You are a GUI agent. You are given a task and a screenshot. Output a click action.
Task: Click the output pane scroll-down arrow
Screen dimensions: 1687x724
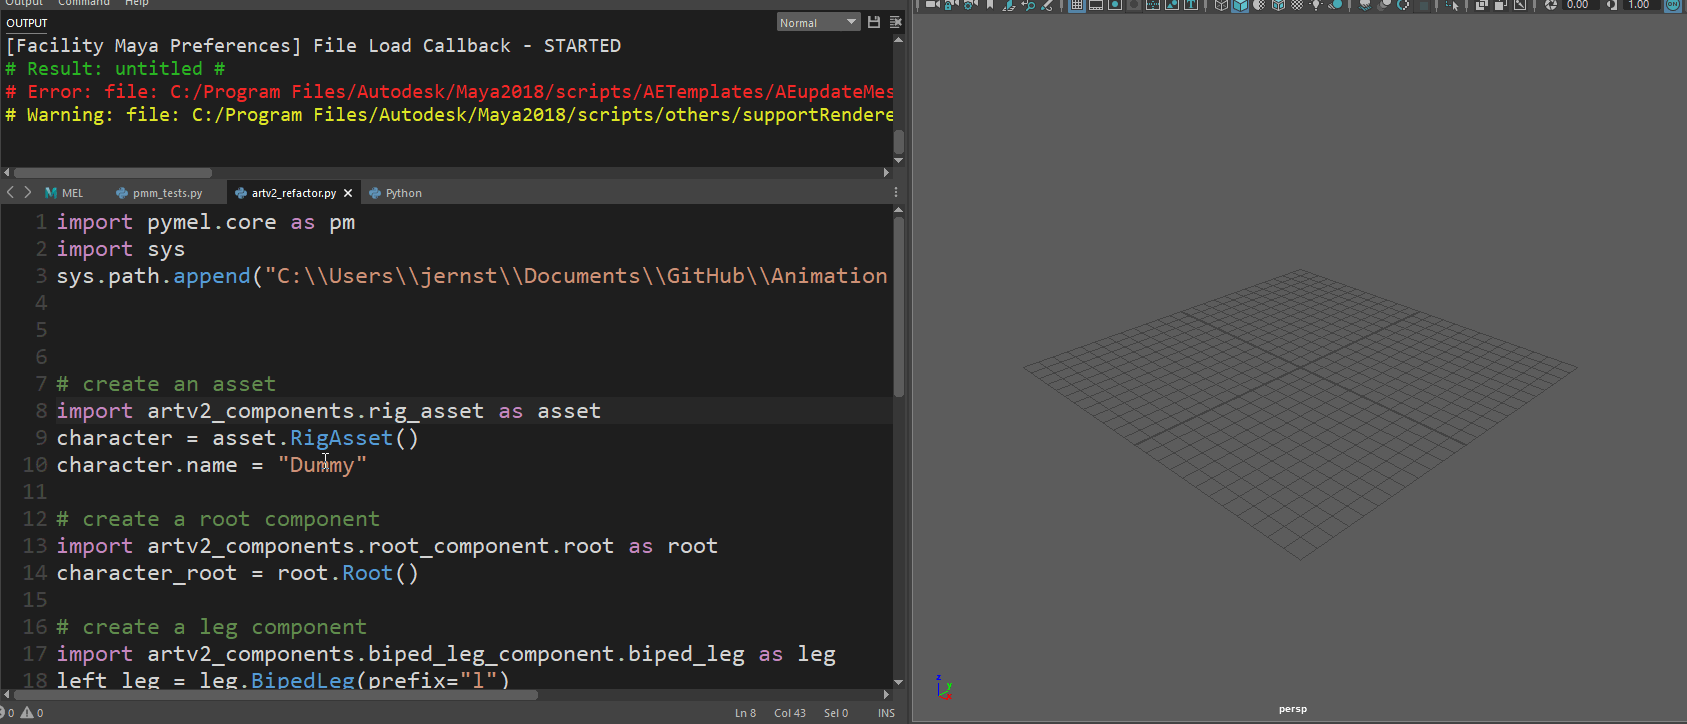coord(898,160)
